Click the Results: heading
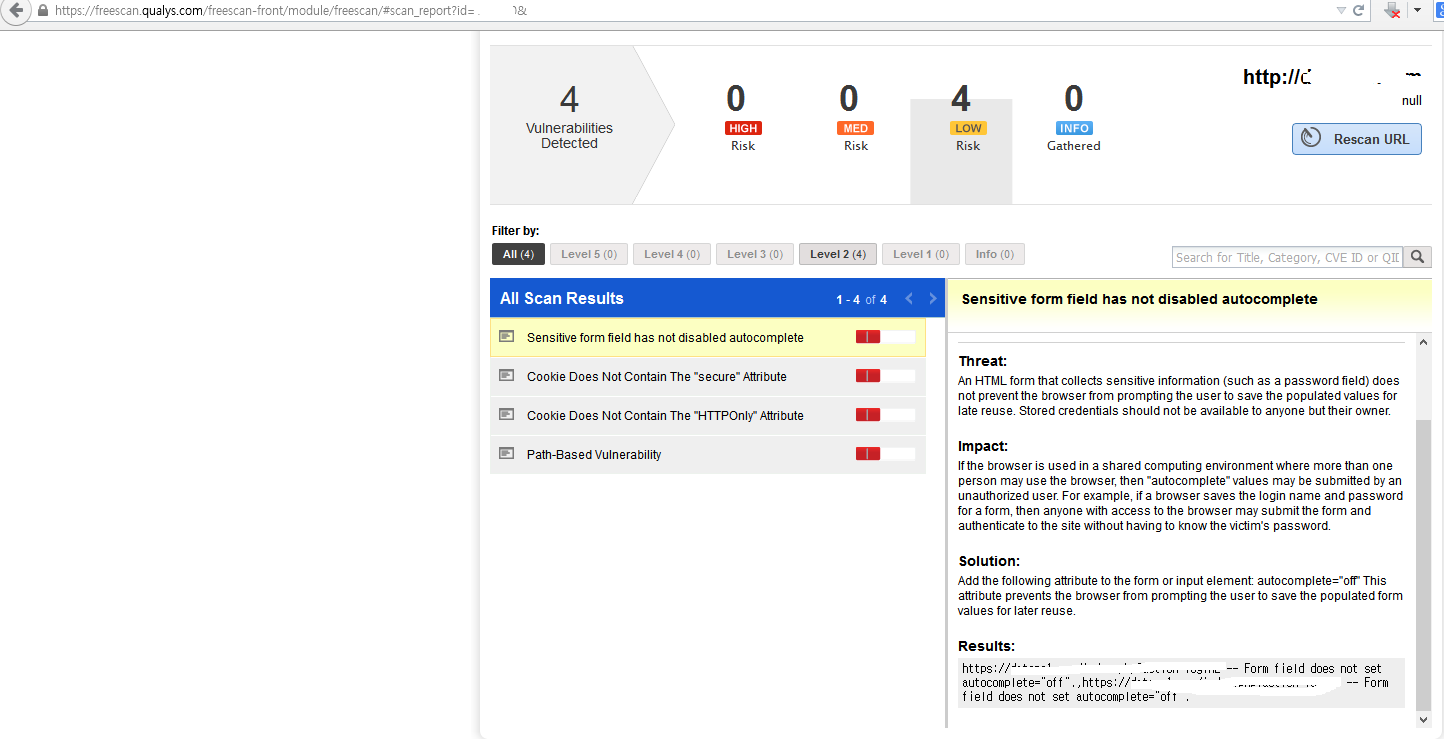The width and height of the screenshot is (1444, 739). (x=986, y=646)
